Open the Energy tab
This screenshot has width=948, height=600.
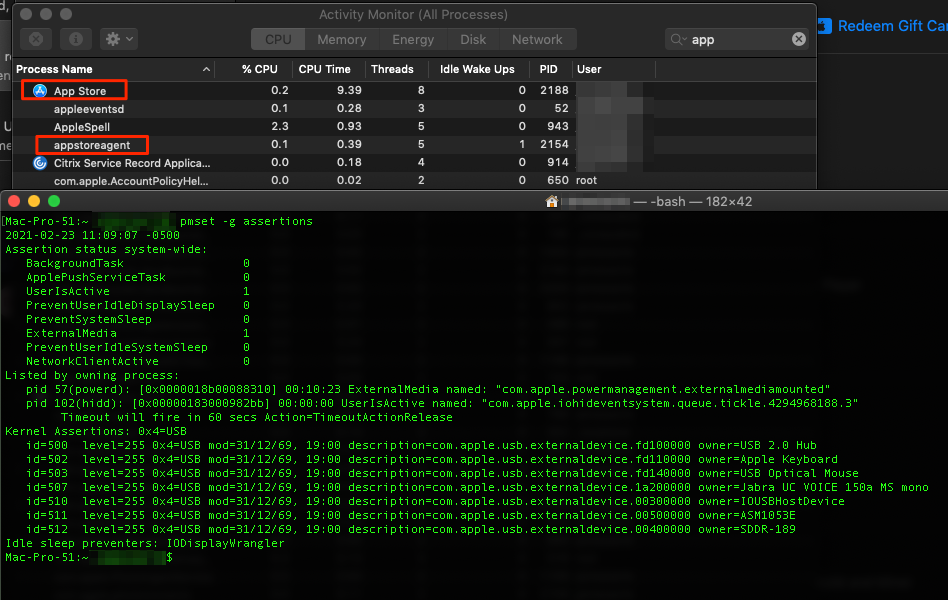click(x=413, y=39)
